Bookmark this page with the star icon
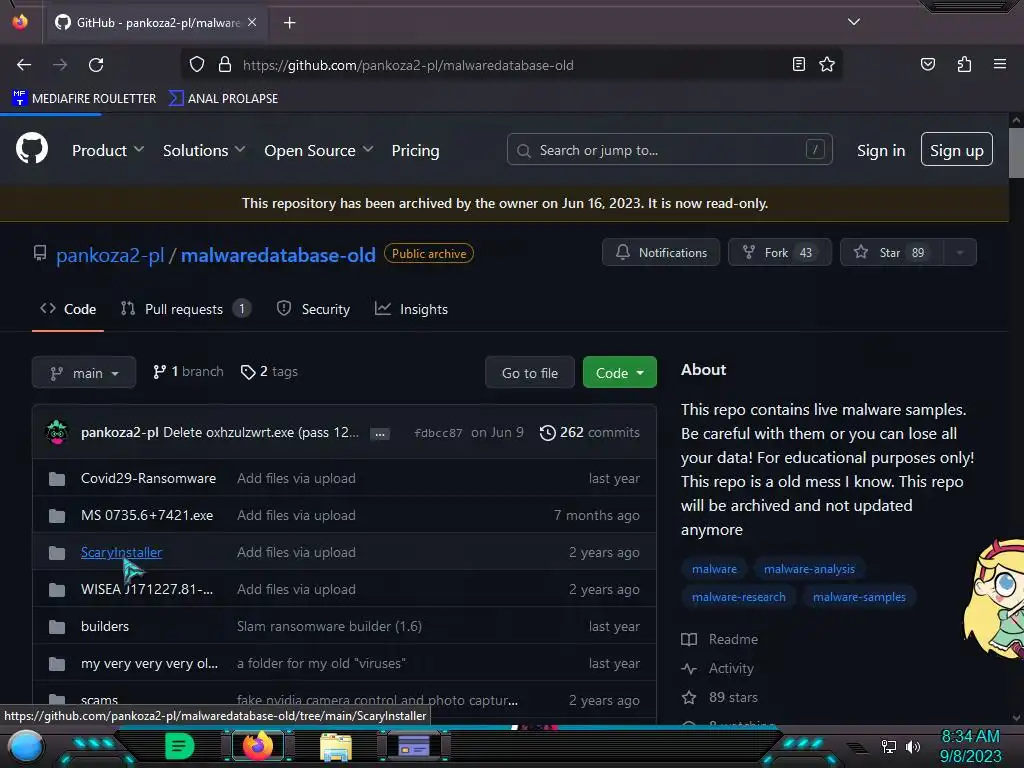1024x768 pixels. pos(827,64)
